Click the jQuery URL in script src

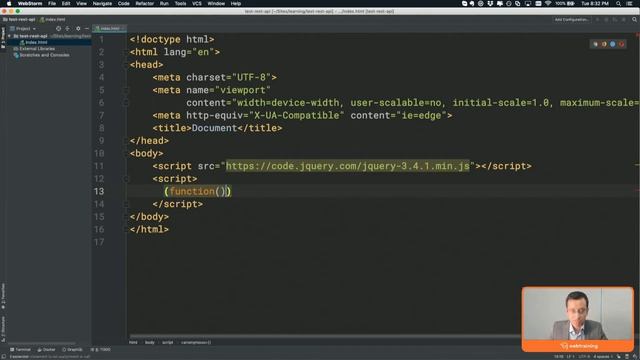[x=347, y=166]
